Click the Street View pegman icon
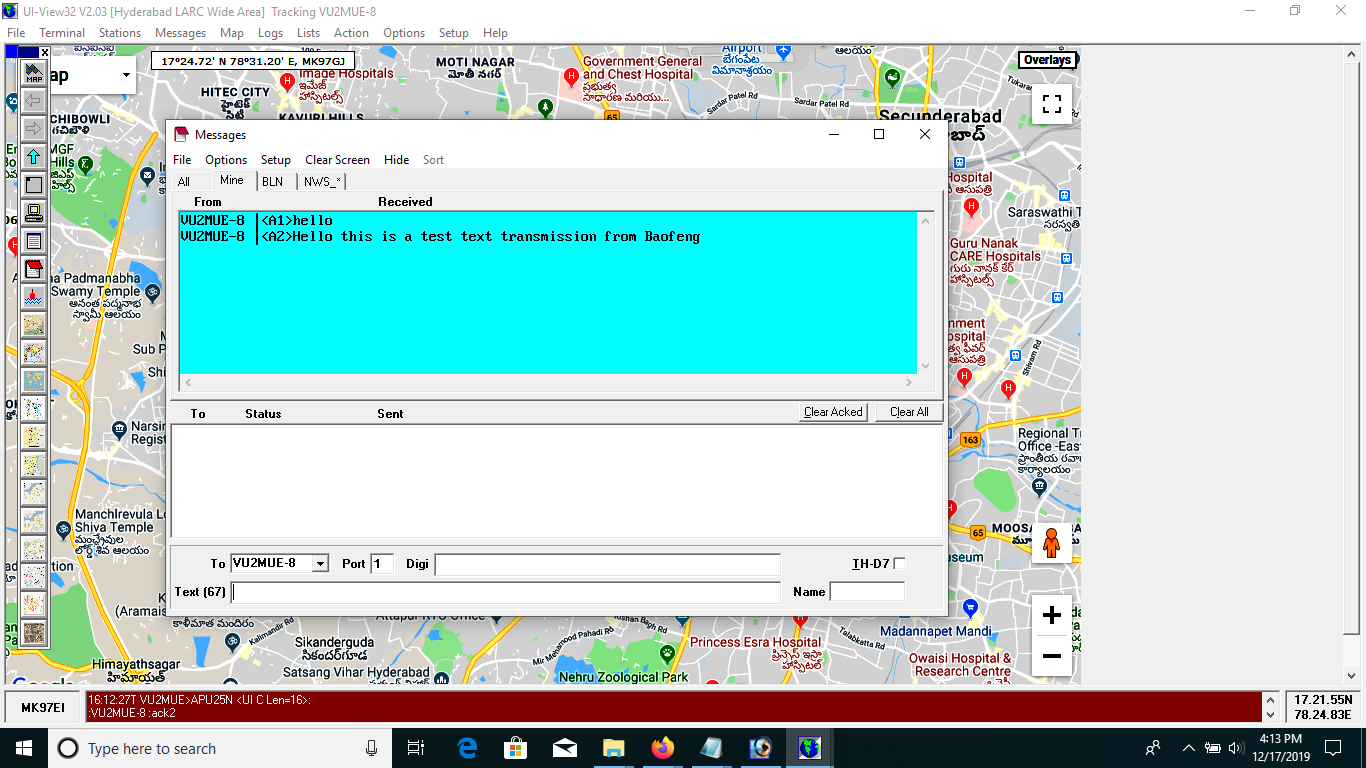 point(1051,543)
